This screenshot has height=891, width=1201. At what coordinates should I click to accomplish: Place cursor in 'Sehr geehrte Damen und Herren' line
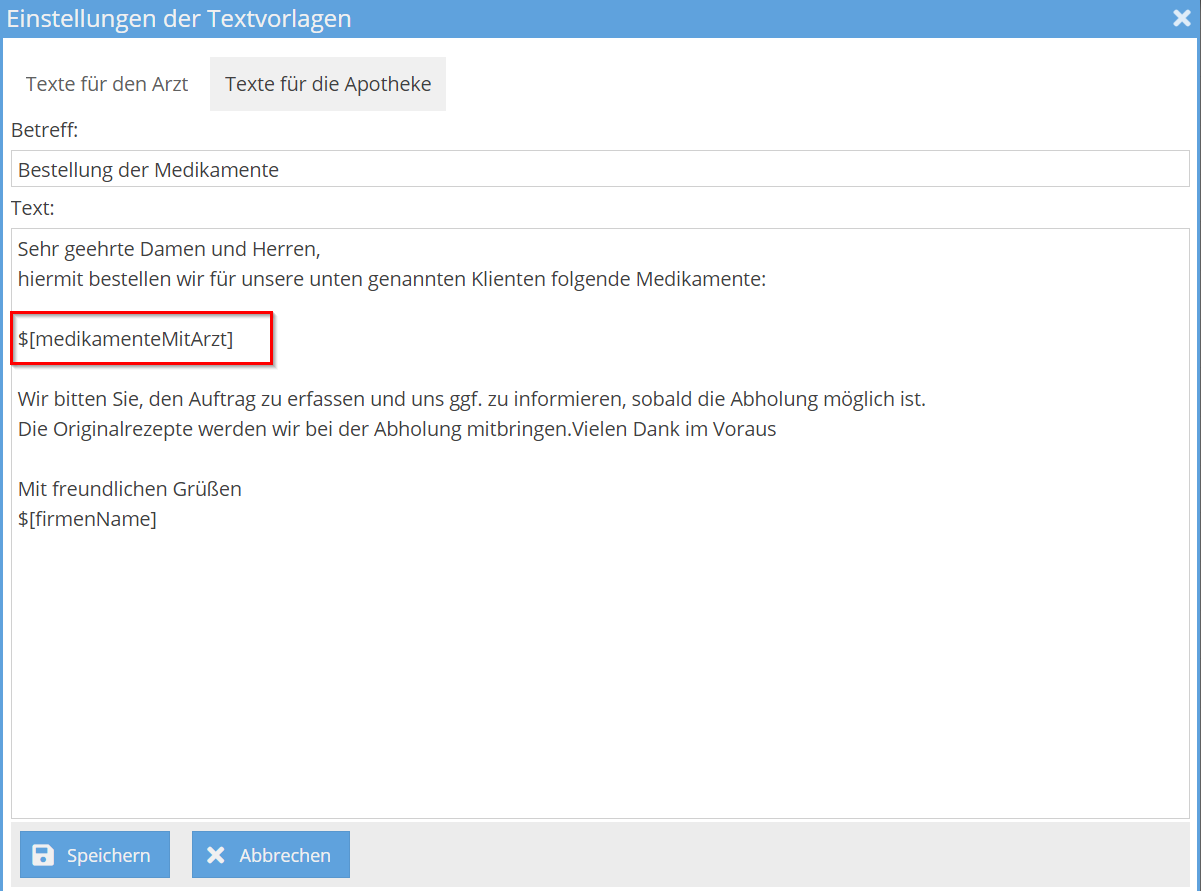point(169,250)
